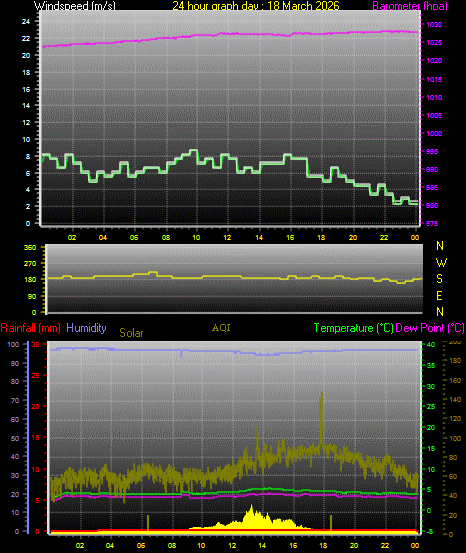Click the "14" windspeed scale value
The height and width of the screenshot is (553, 466).
(x=26, y=105)
